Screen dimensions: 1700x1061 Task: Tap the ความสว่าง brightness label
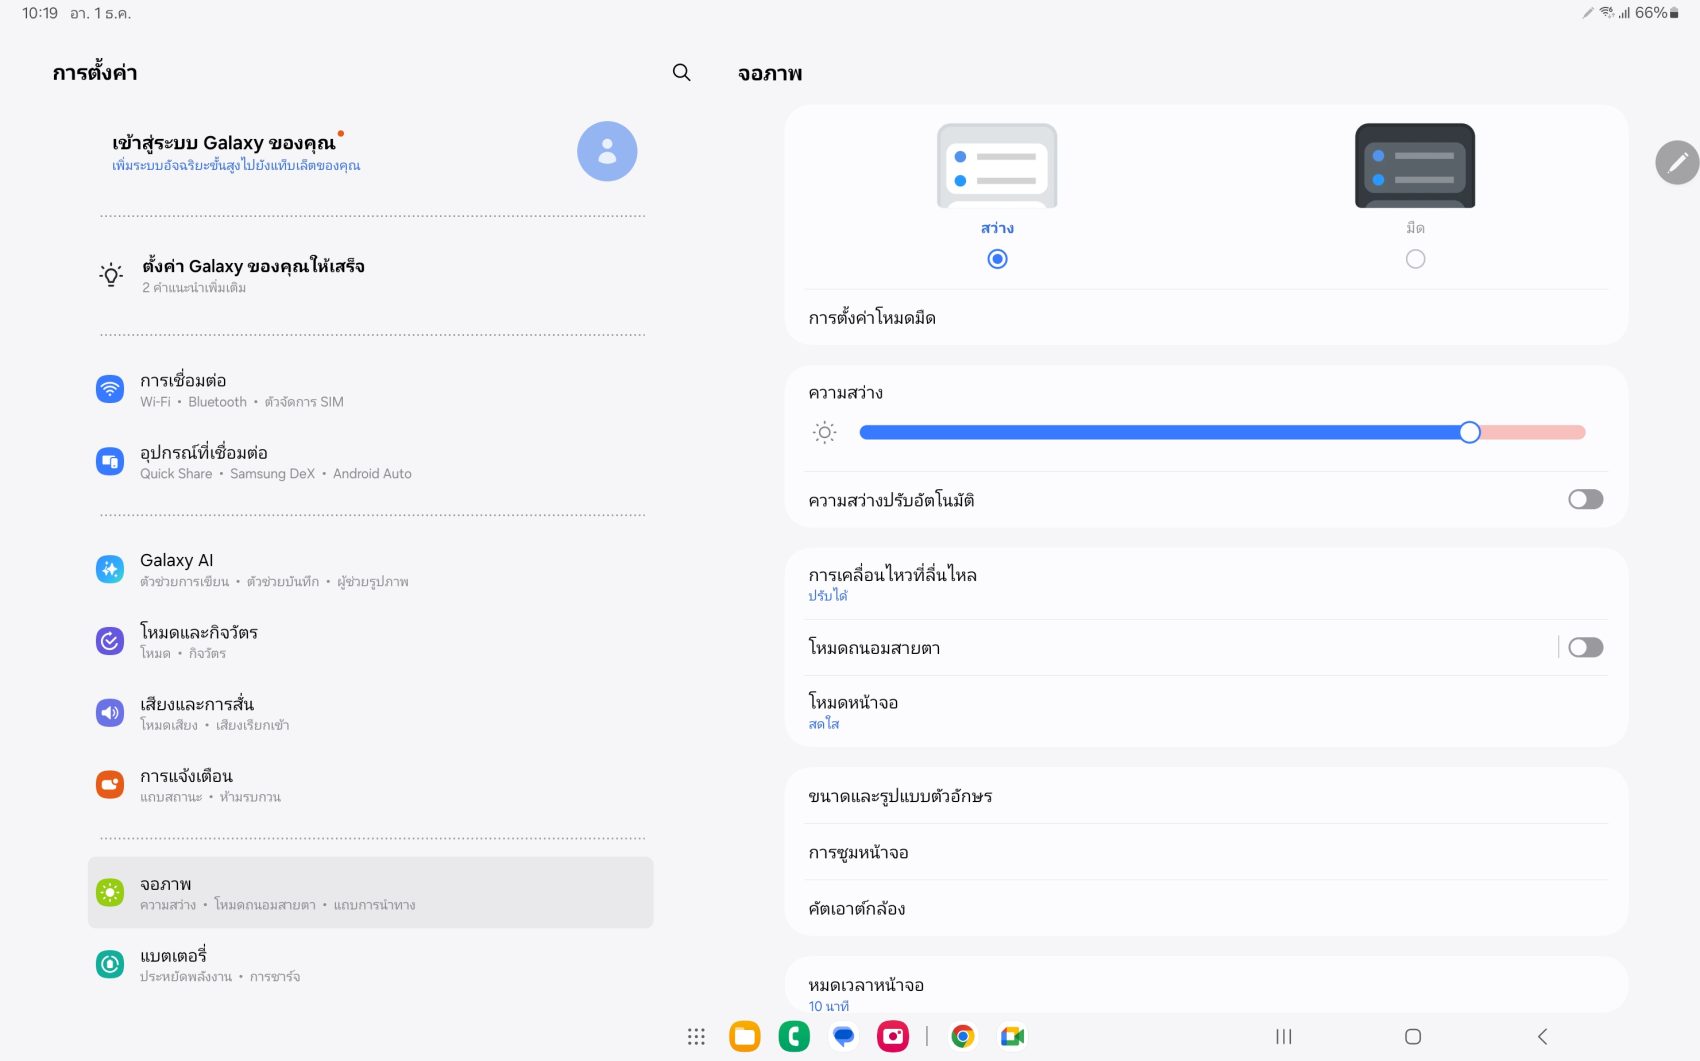[846, 393]
